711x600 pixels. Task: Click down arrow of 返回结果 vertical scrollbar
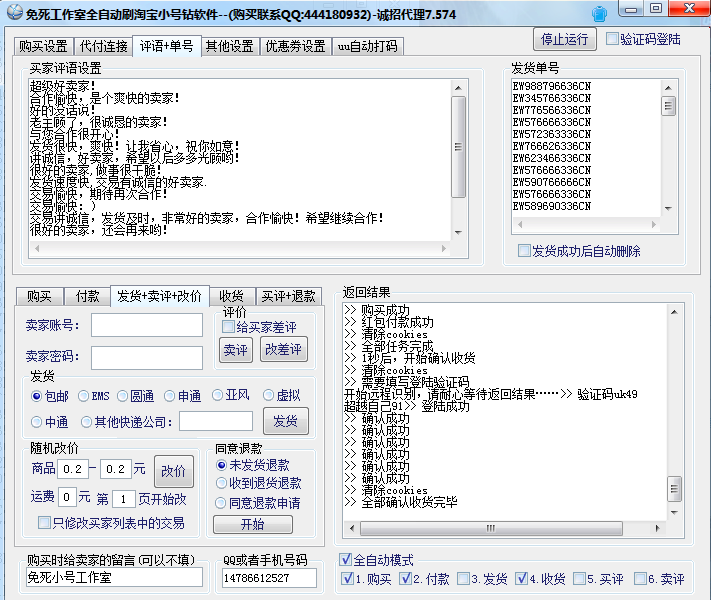pyautogui.click(x=675, y=510)
